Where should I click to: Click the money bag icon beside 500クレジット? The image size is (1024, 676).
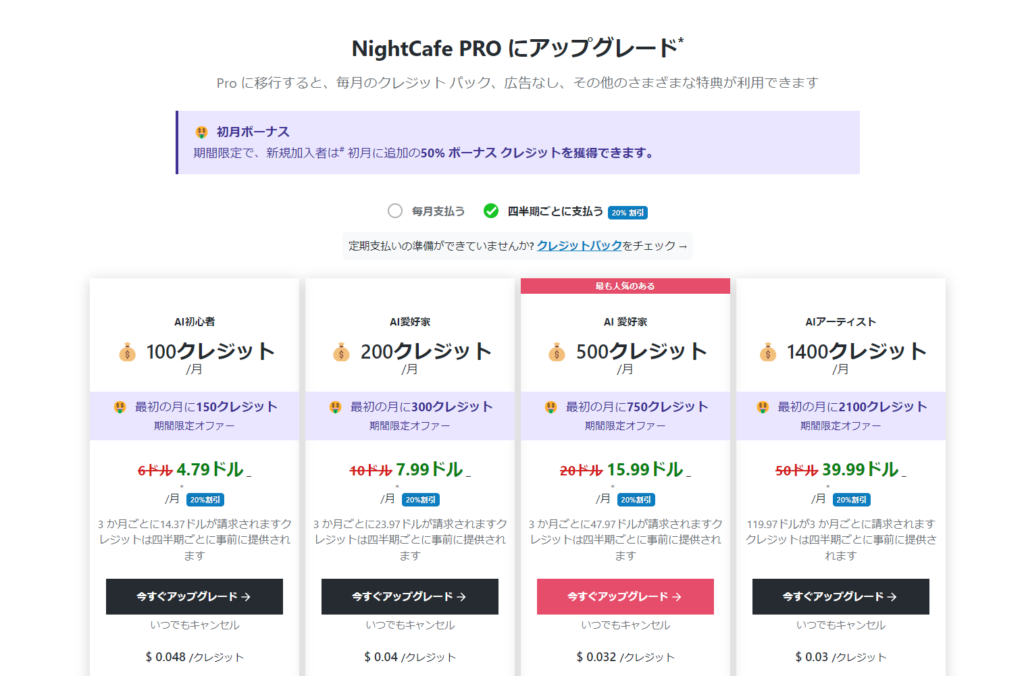(x=556, y=352)
